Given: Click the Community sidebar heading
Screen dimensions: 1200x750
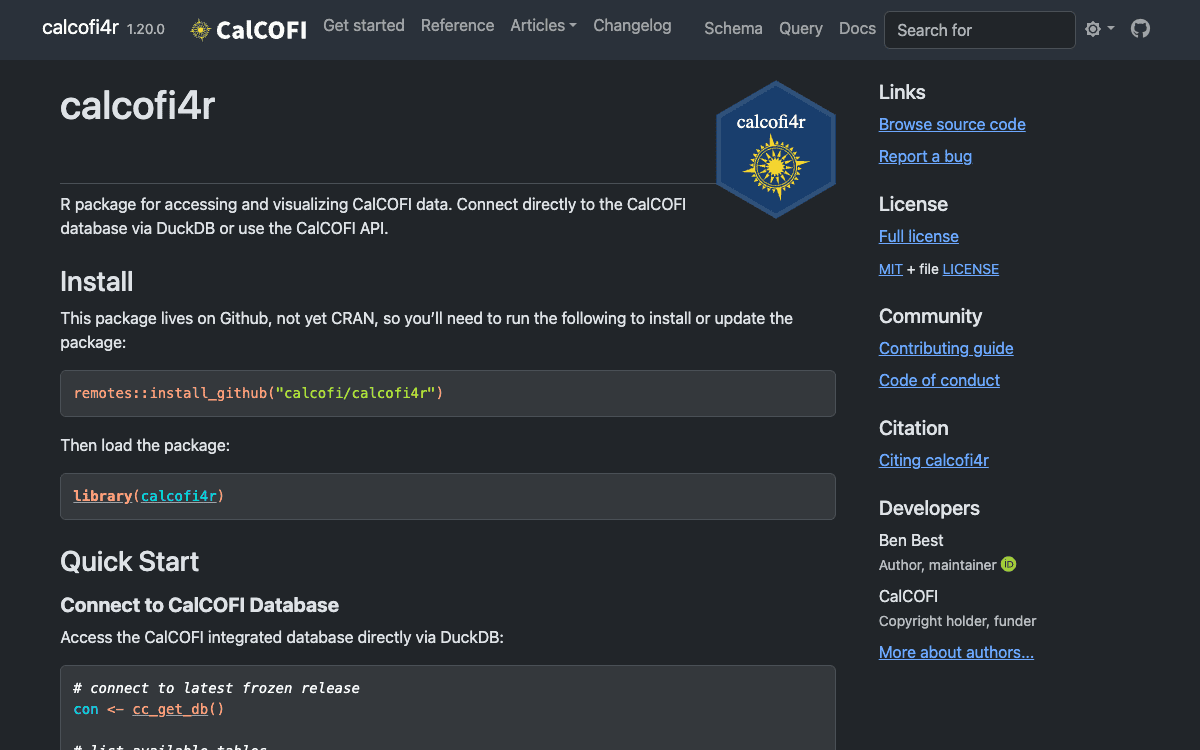Looking at the screenshot, I should point(930,316).
